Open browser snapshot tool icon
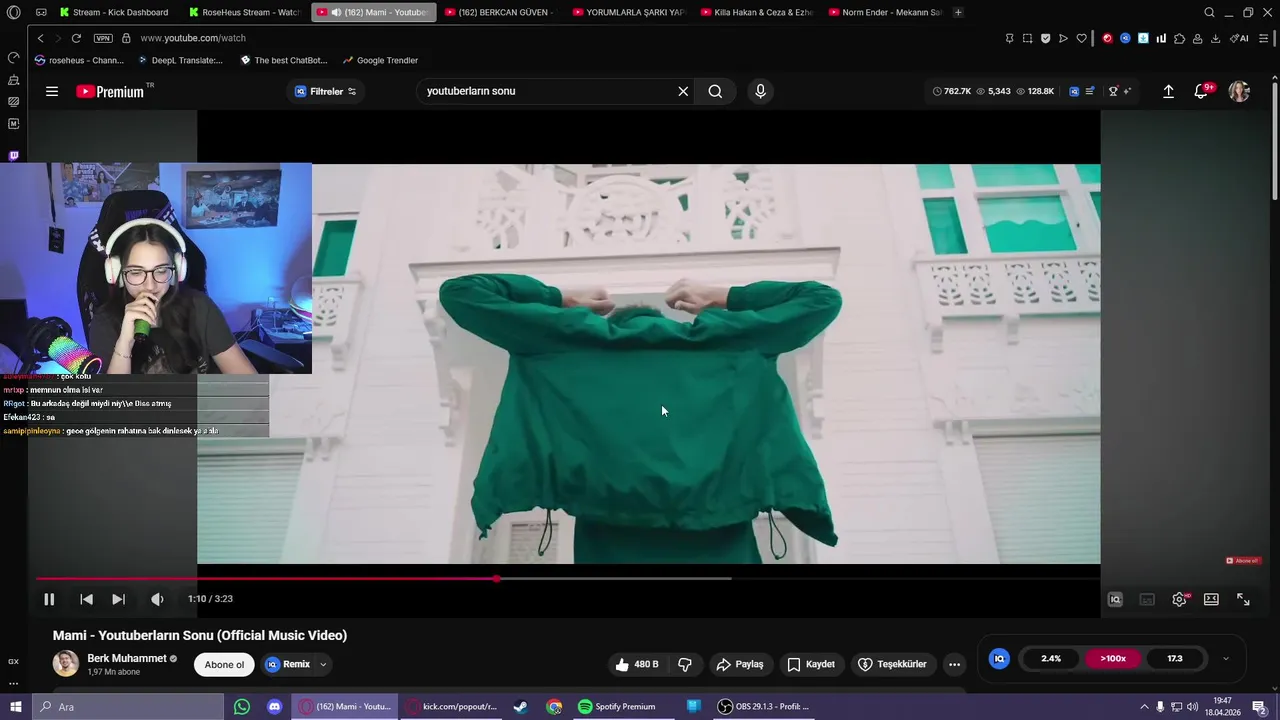Viewport: 1280px width, 720px height. point(1027,38)
